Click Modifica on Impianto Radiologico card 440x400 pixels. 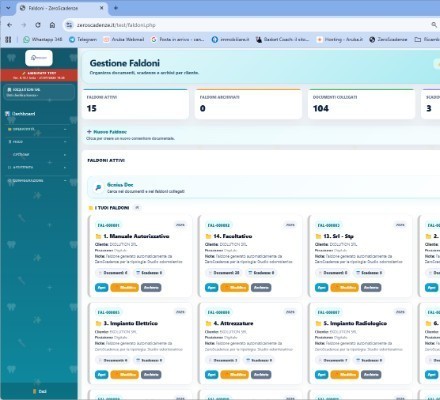tap(344, 375)
